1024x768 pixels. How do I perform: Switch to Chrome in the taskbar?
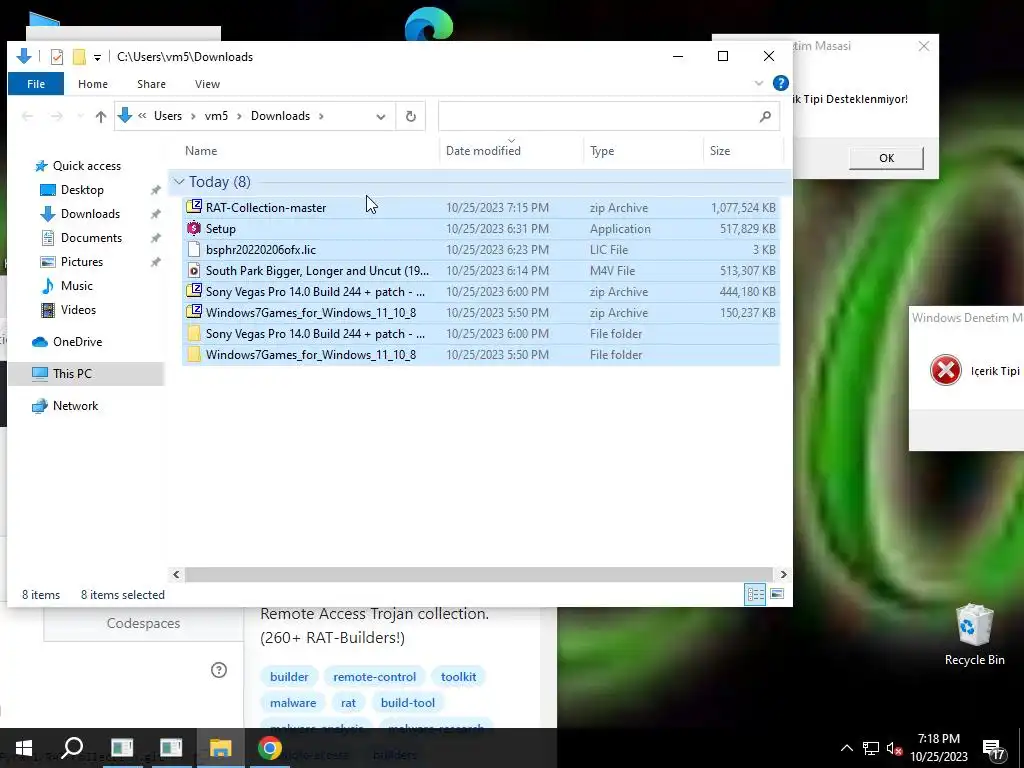[x=270, y=748]
